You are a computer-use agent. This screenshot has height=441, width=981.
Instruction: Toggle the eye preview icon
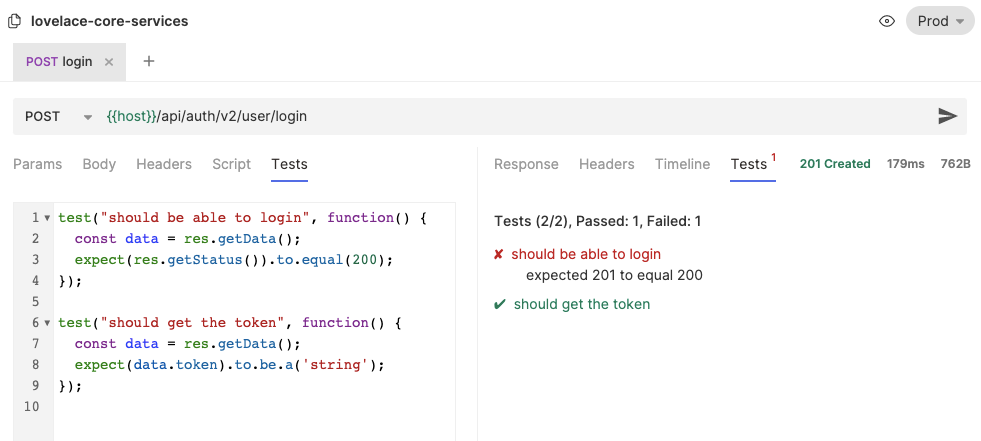pyautogui.click(x=886, y=21)
